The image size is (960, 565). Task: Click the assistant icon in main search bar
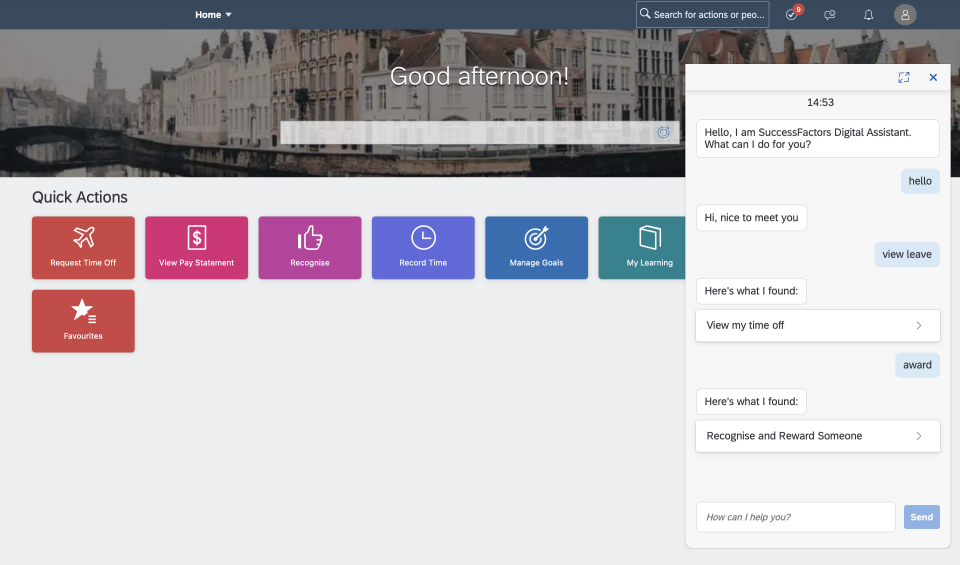pyautogui.click(x=664, y=132)
